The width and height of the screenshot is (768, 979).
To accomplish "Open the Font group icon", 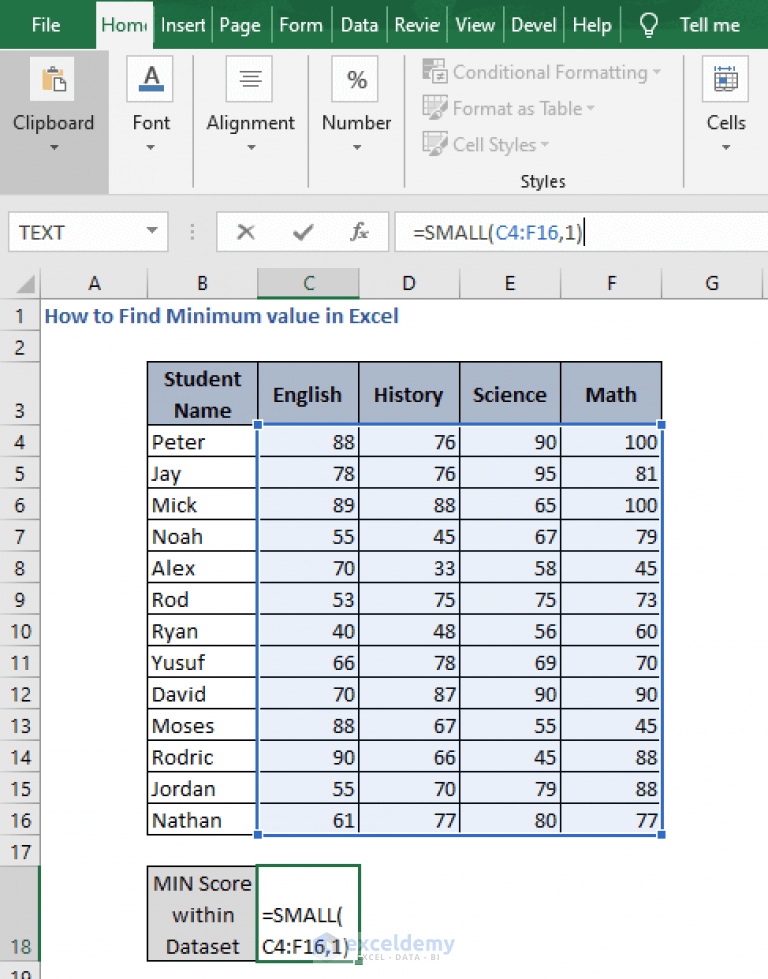I will click(x=150, y=79).
